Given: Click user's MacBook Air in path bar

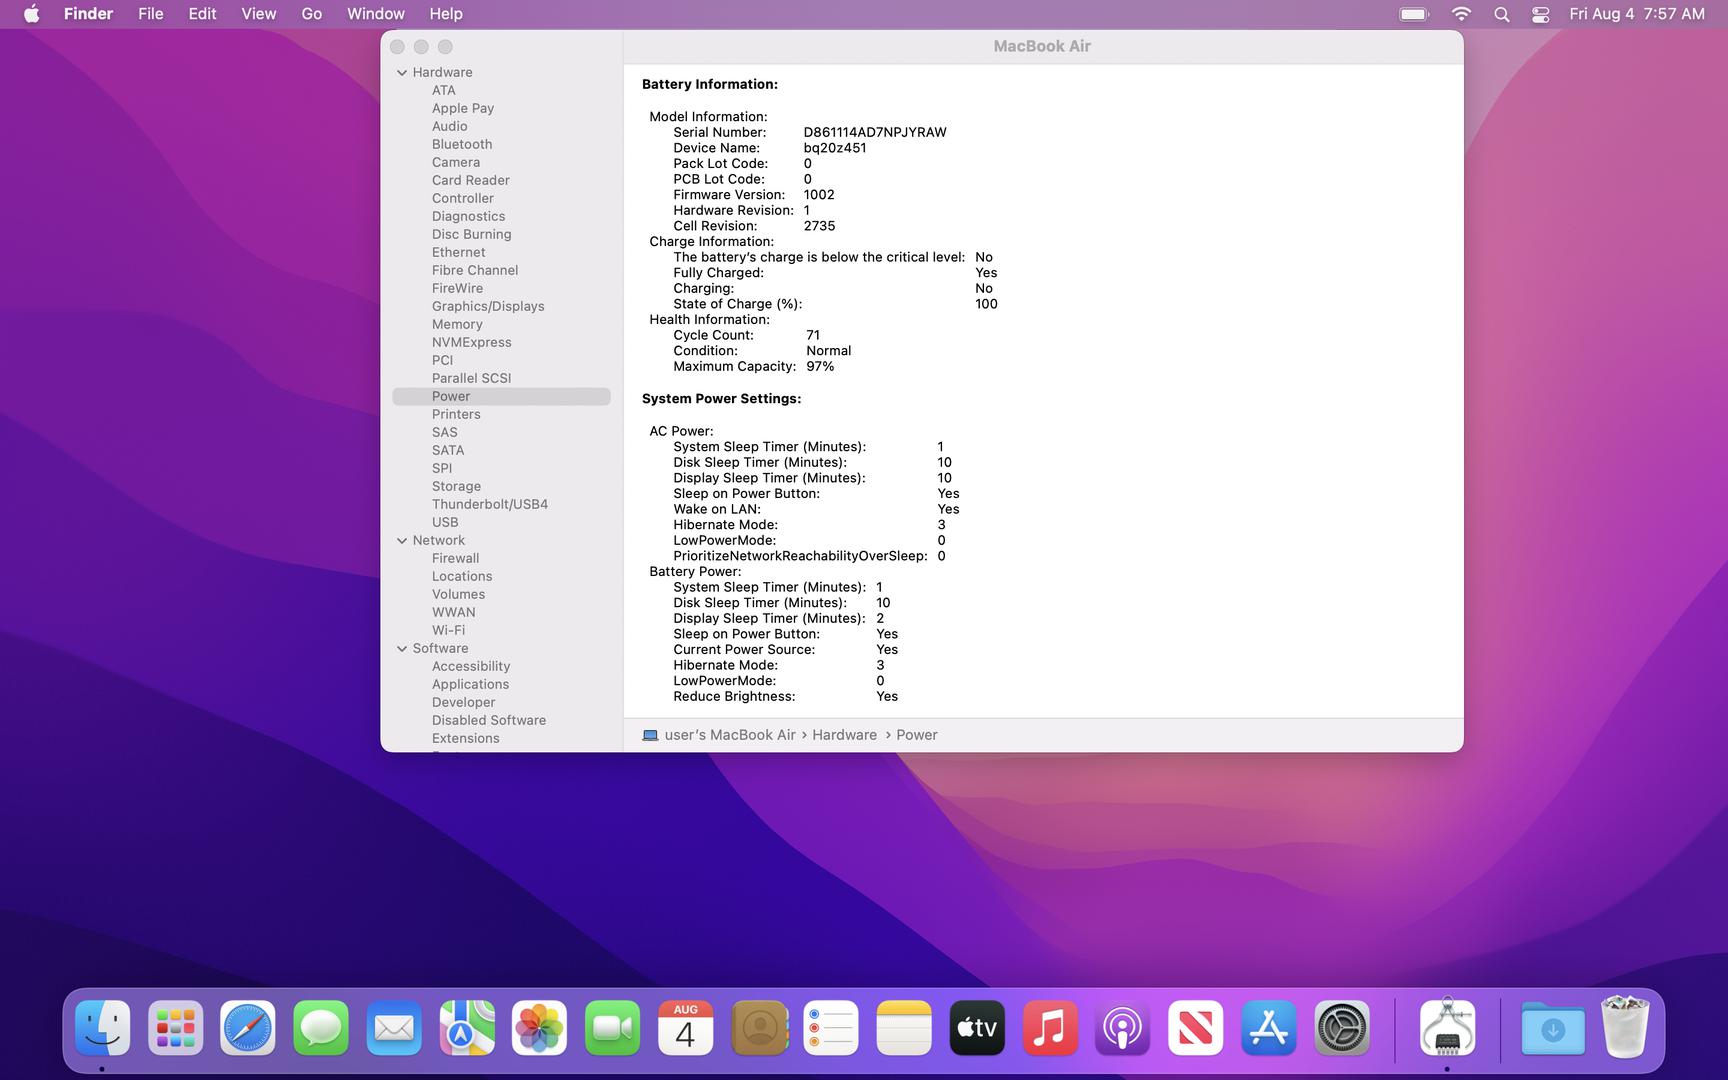Looking at the screenshot, I should click(x=730, y=735).
